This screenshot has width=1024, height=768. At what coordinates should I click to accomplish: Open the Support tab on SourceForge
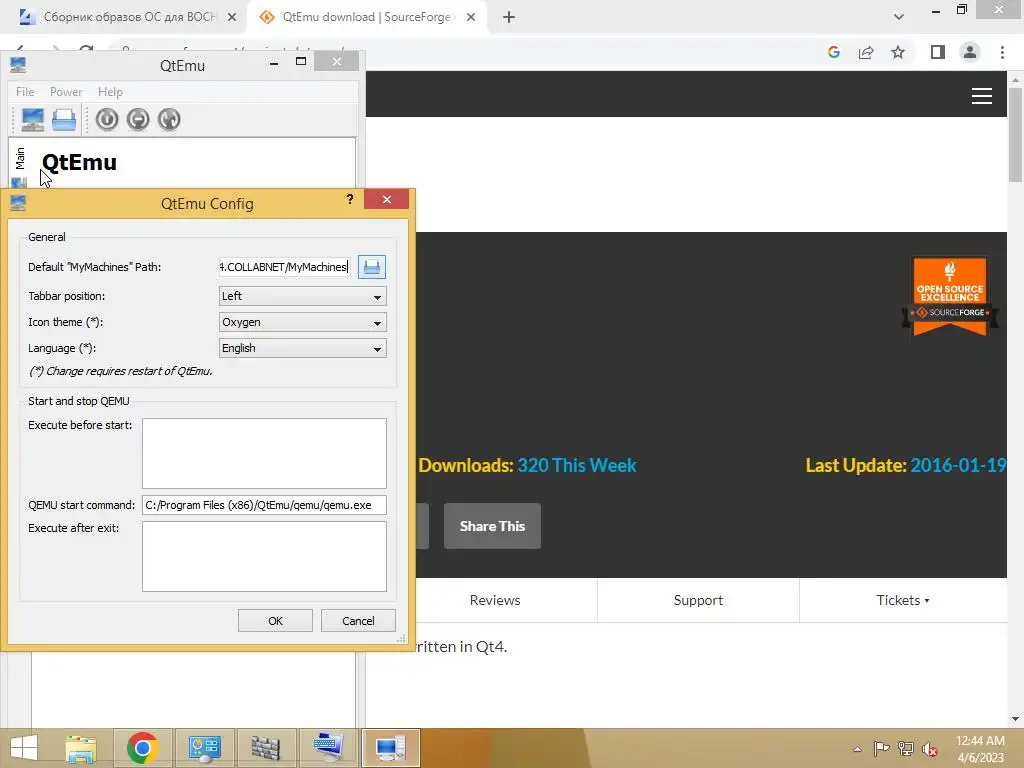point(698,600)
